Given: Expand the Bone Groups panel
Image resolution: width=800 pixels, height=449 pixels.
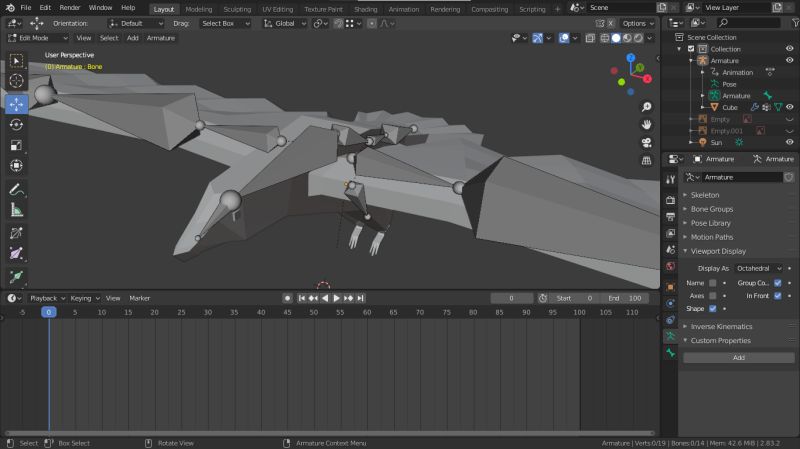Looking at the screenshot, I should (x=712, y=209).
